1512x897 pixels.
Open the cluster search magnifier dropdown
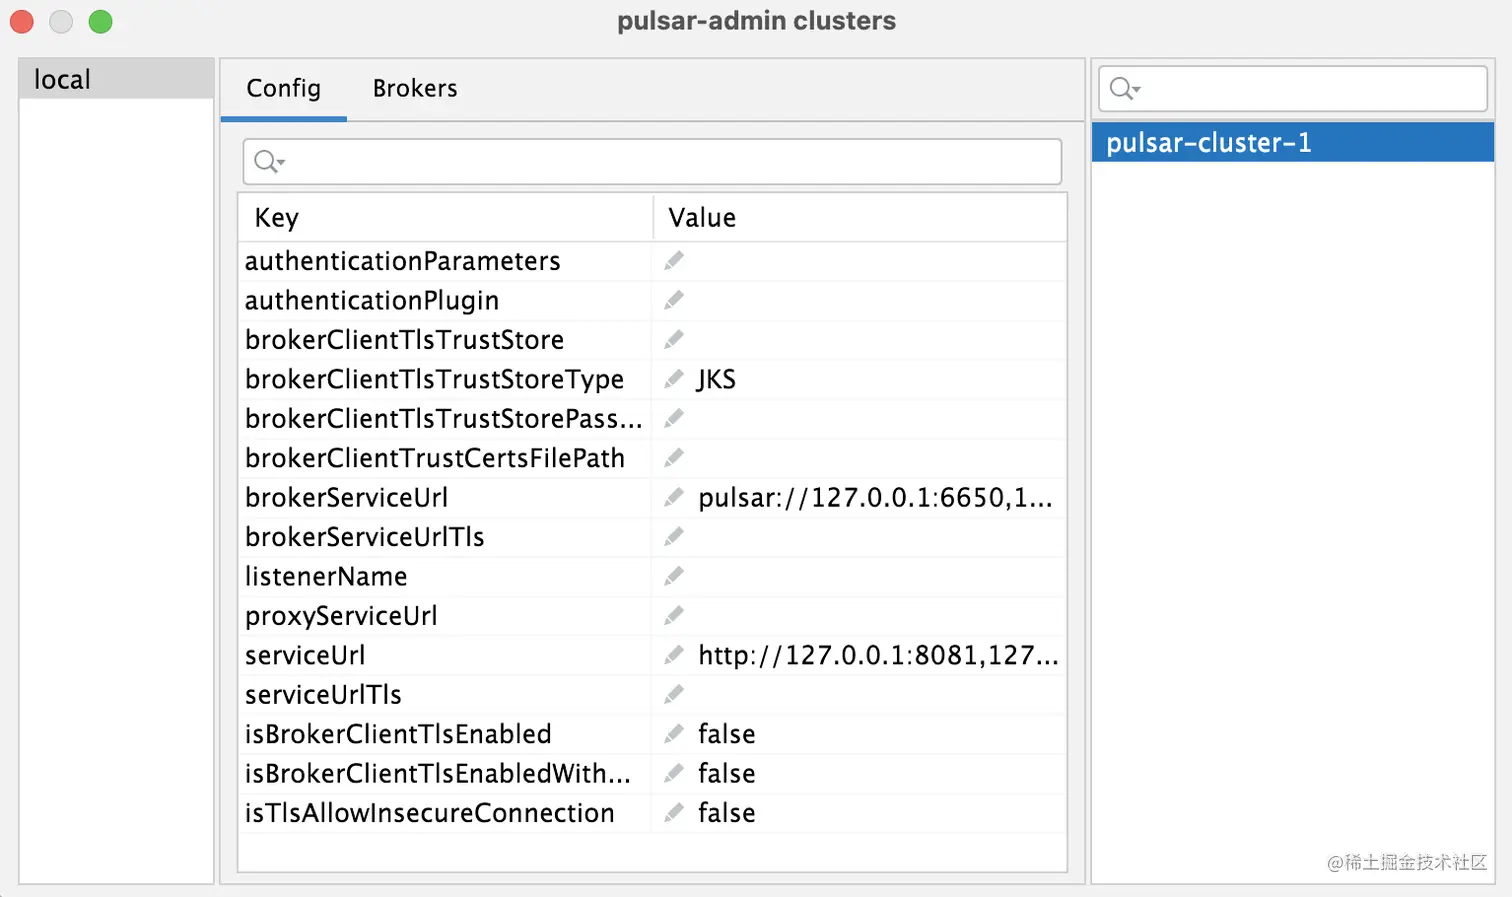(1125, 89)
